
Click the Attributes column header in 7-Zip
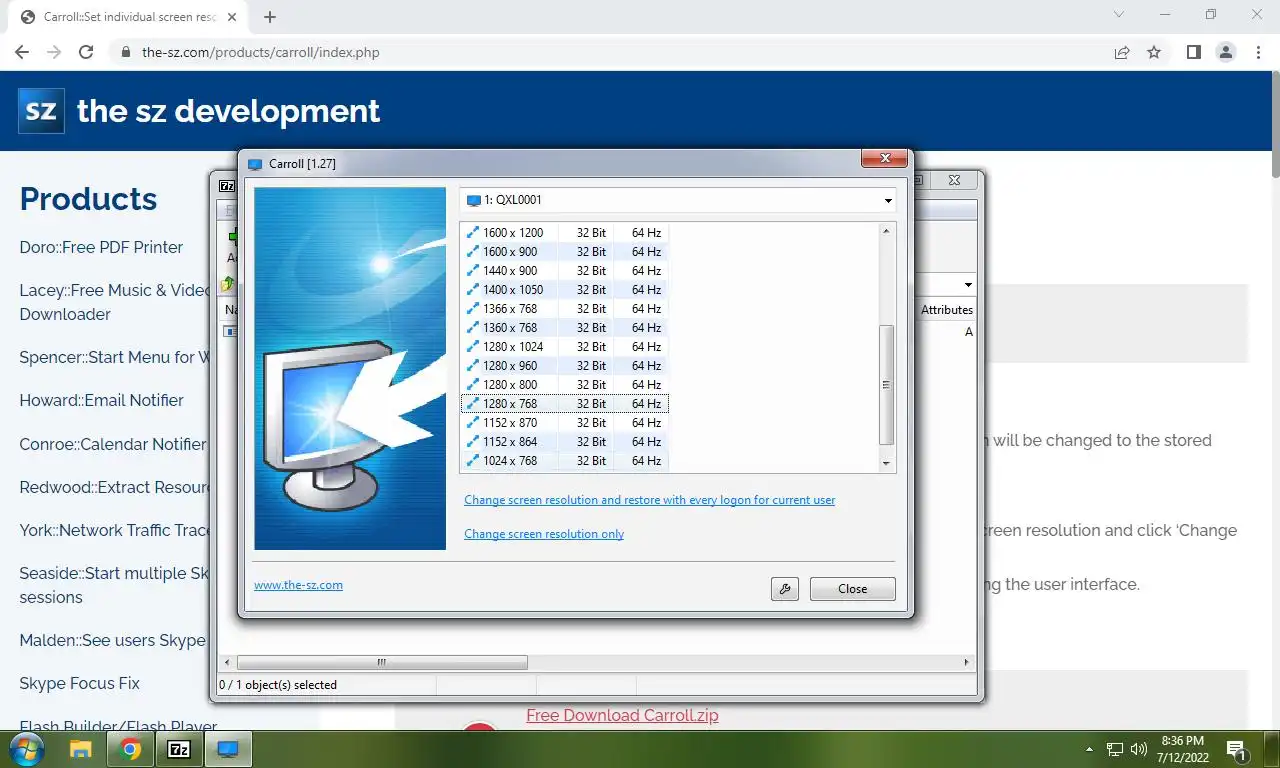(946, 310)
